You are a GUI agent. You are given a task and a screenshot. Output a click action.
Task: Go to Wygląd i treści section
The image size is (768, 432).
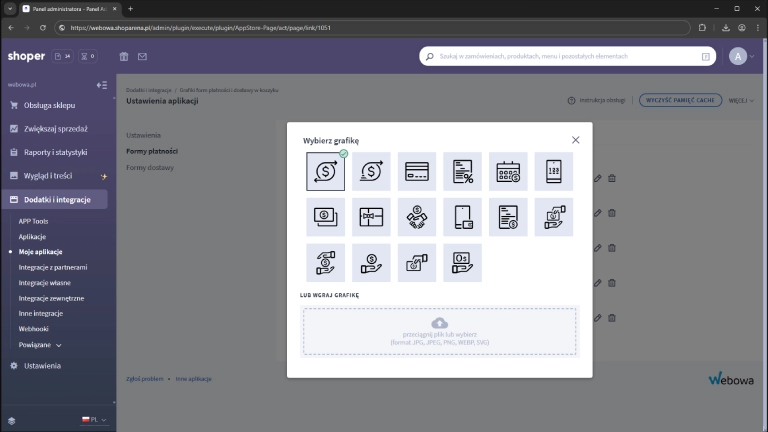[x=54, y=176]
